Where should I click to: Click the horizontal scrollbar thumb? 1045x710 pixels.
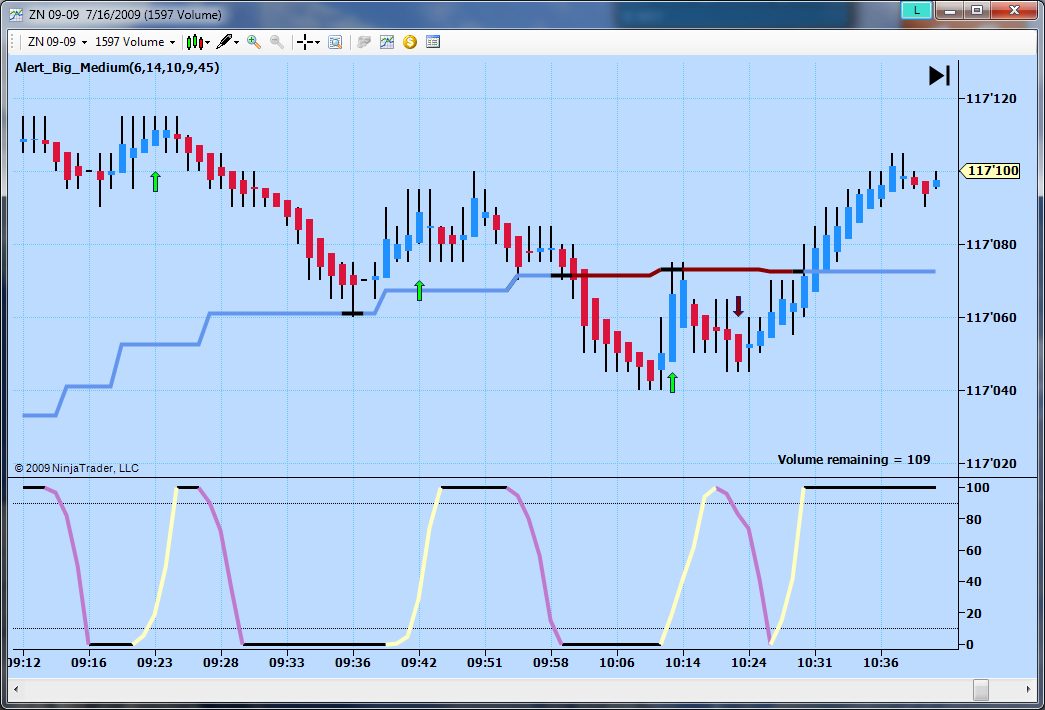tap(980, 689)
